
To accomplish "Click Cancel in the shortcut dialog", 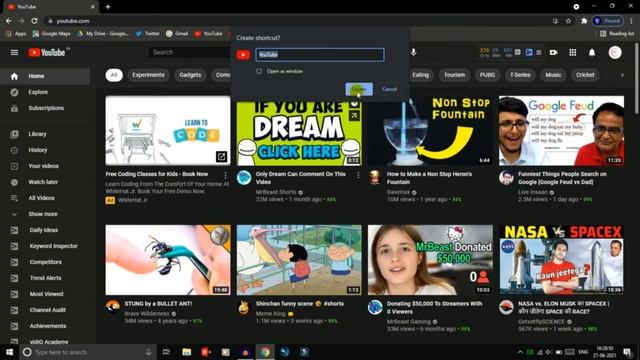I will tap(389, 89).
